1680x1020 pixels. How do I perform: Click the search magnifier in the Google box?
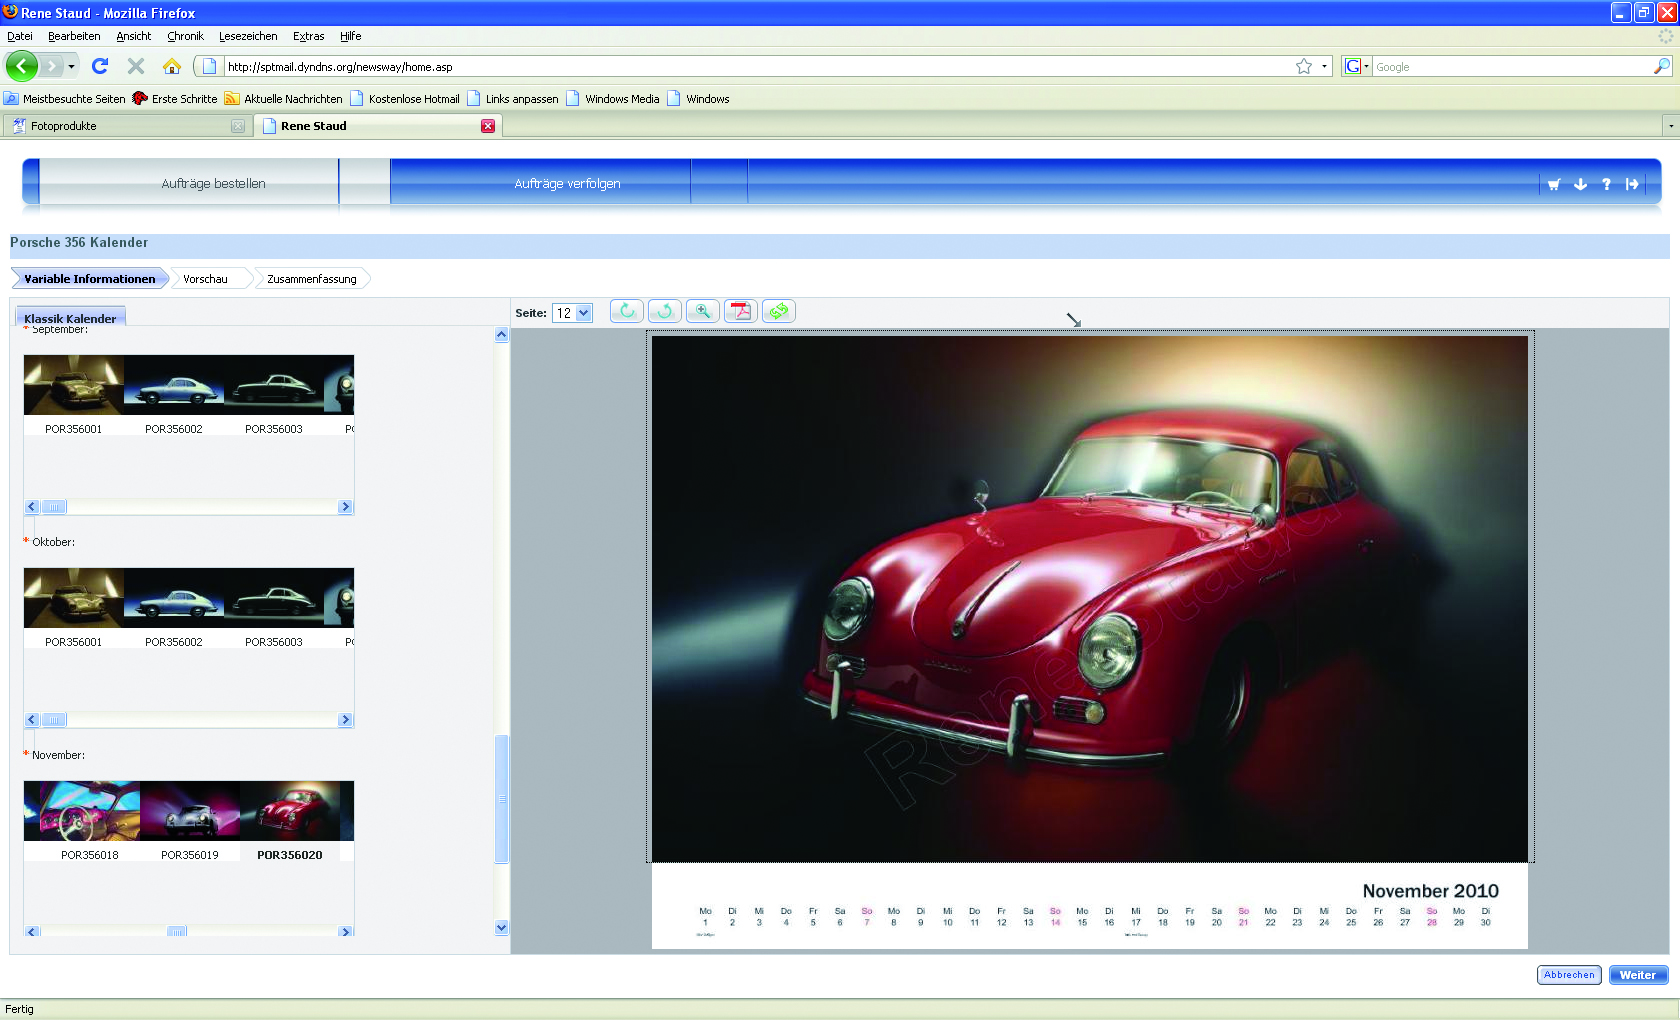1661,66
